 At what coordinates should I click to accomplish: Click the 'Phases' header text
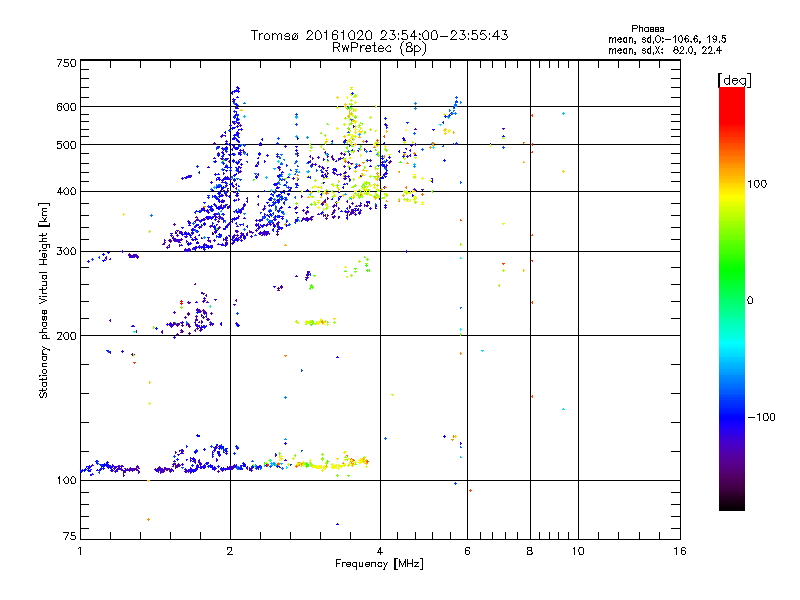[x=647, y=29]
